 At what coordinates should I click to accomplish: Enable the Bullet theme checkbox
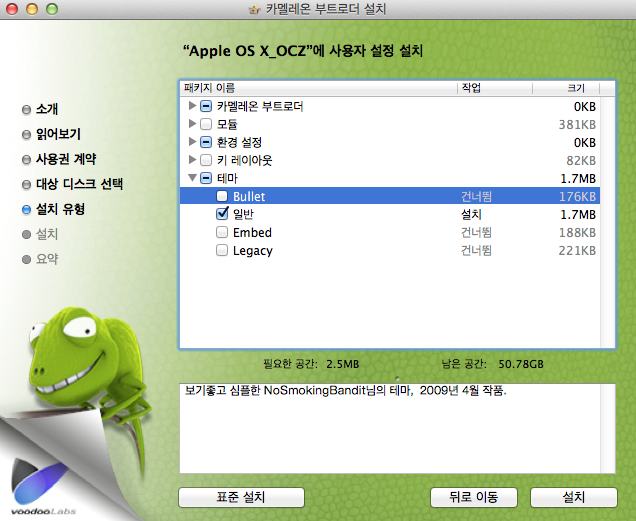tap(222, 196)
